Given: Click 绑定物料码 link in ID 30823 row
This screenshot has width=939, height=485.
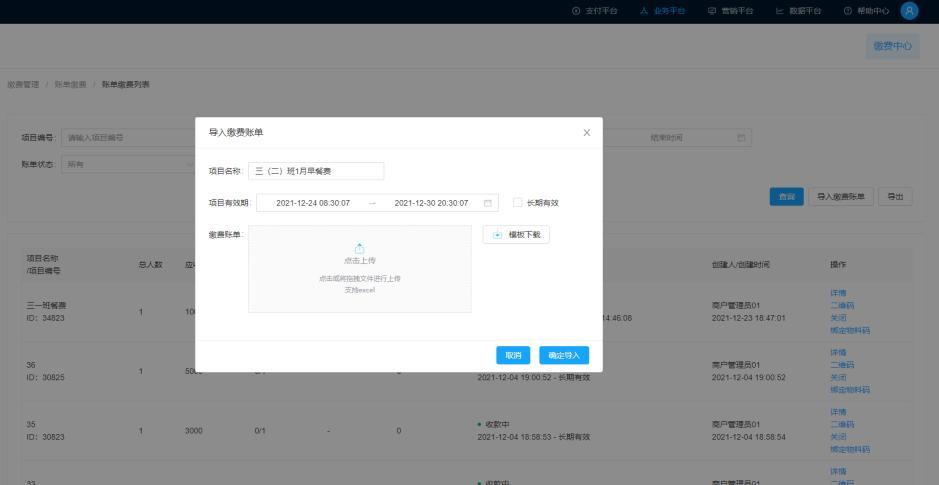Looking at the screenshot, I should pos(850,449).
